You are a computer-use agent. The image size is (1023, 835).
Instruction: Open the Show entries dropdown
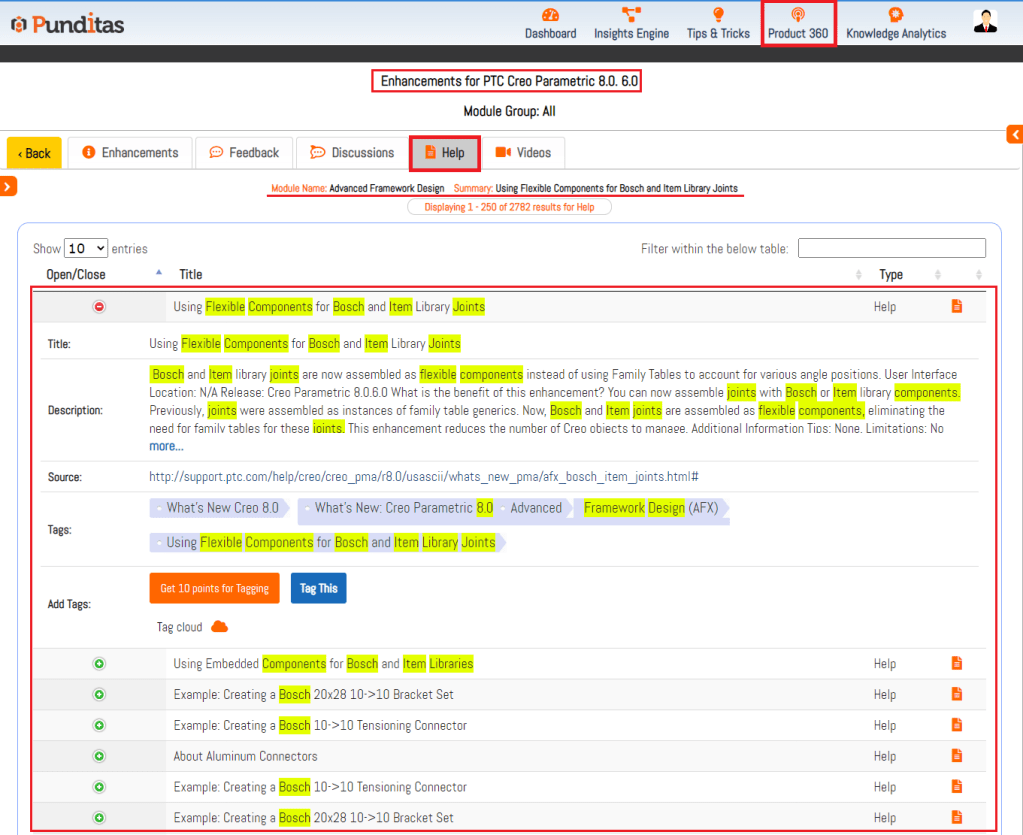coord(86,248)
